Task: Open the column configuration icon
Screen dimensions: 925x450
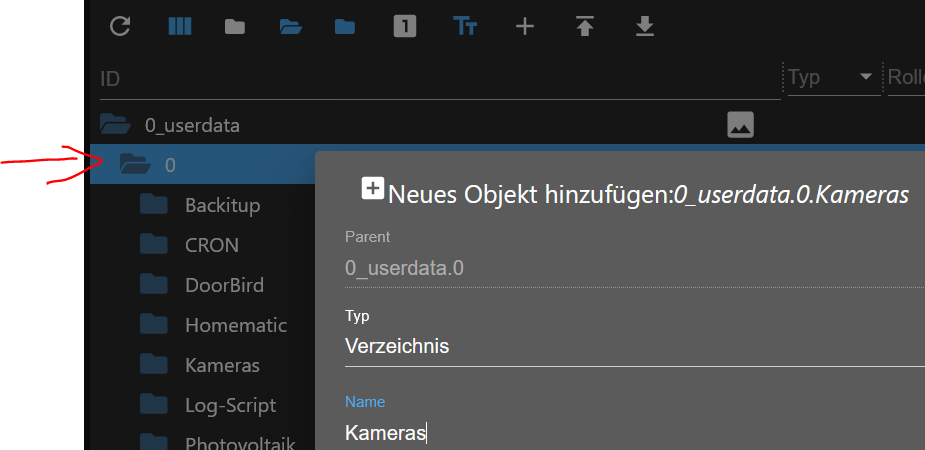Action: (x=179, y=27)
